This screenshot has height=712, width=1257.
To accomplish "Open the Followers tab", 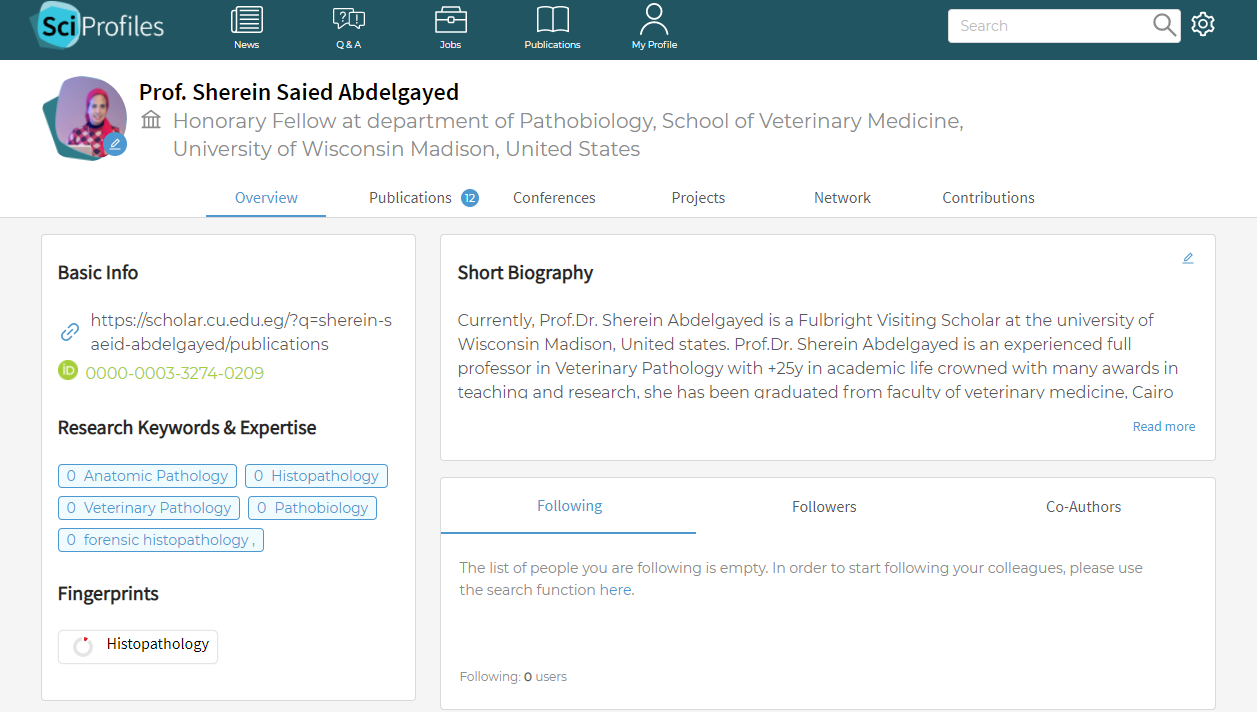I will [x=824, y=507].
